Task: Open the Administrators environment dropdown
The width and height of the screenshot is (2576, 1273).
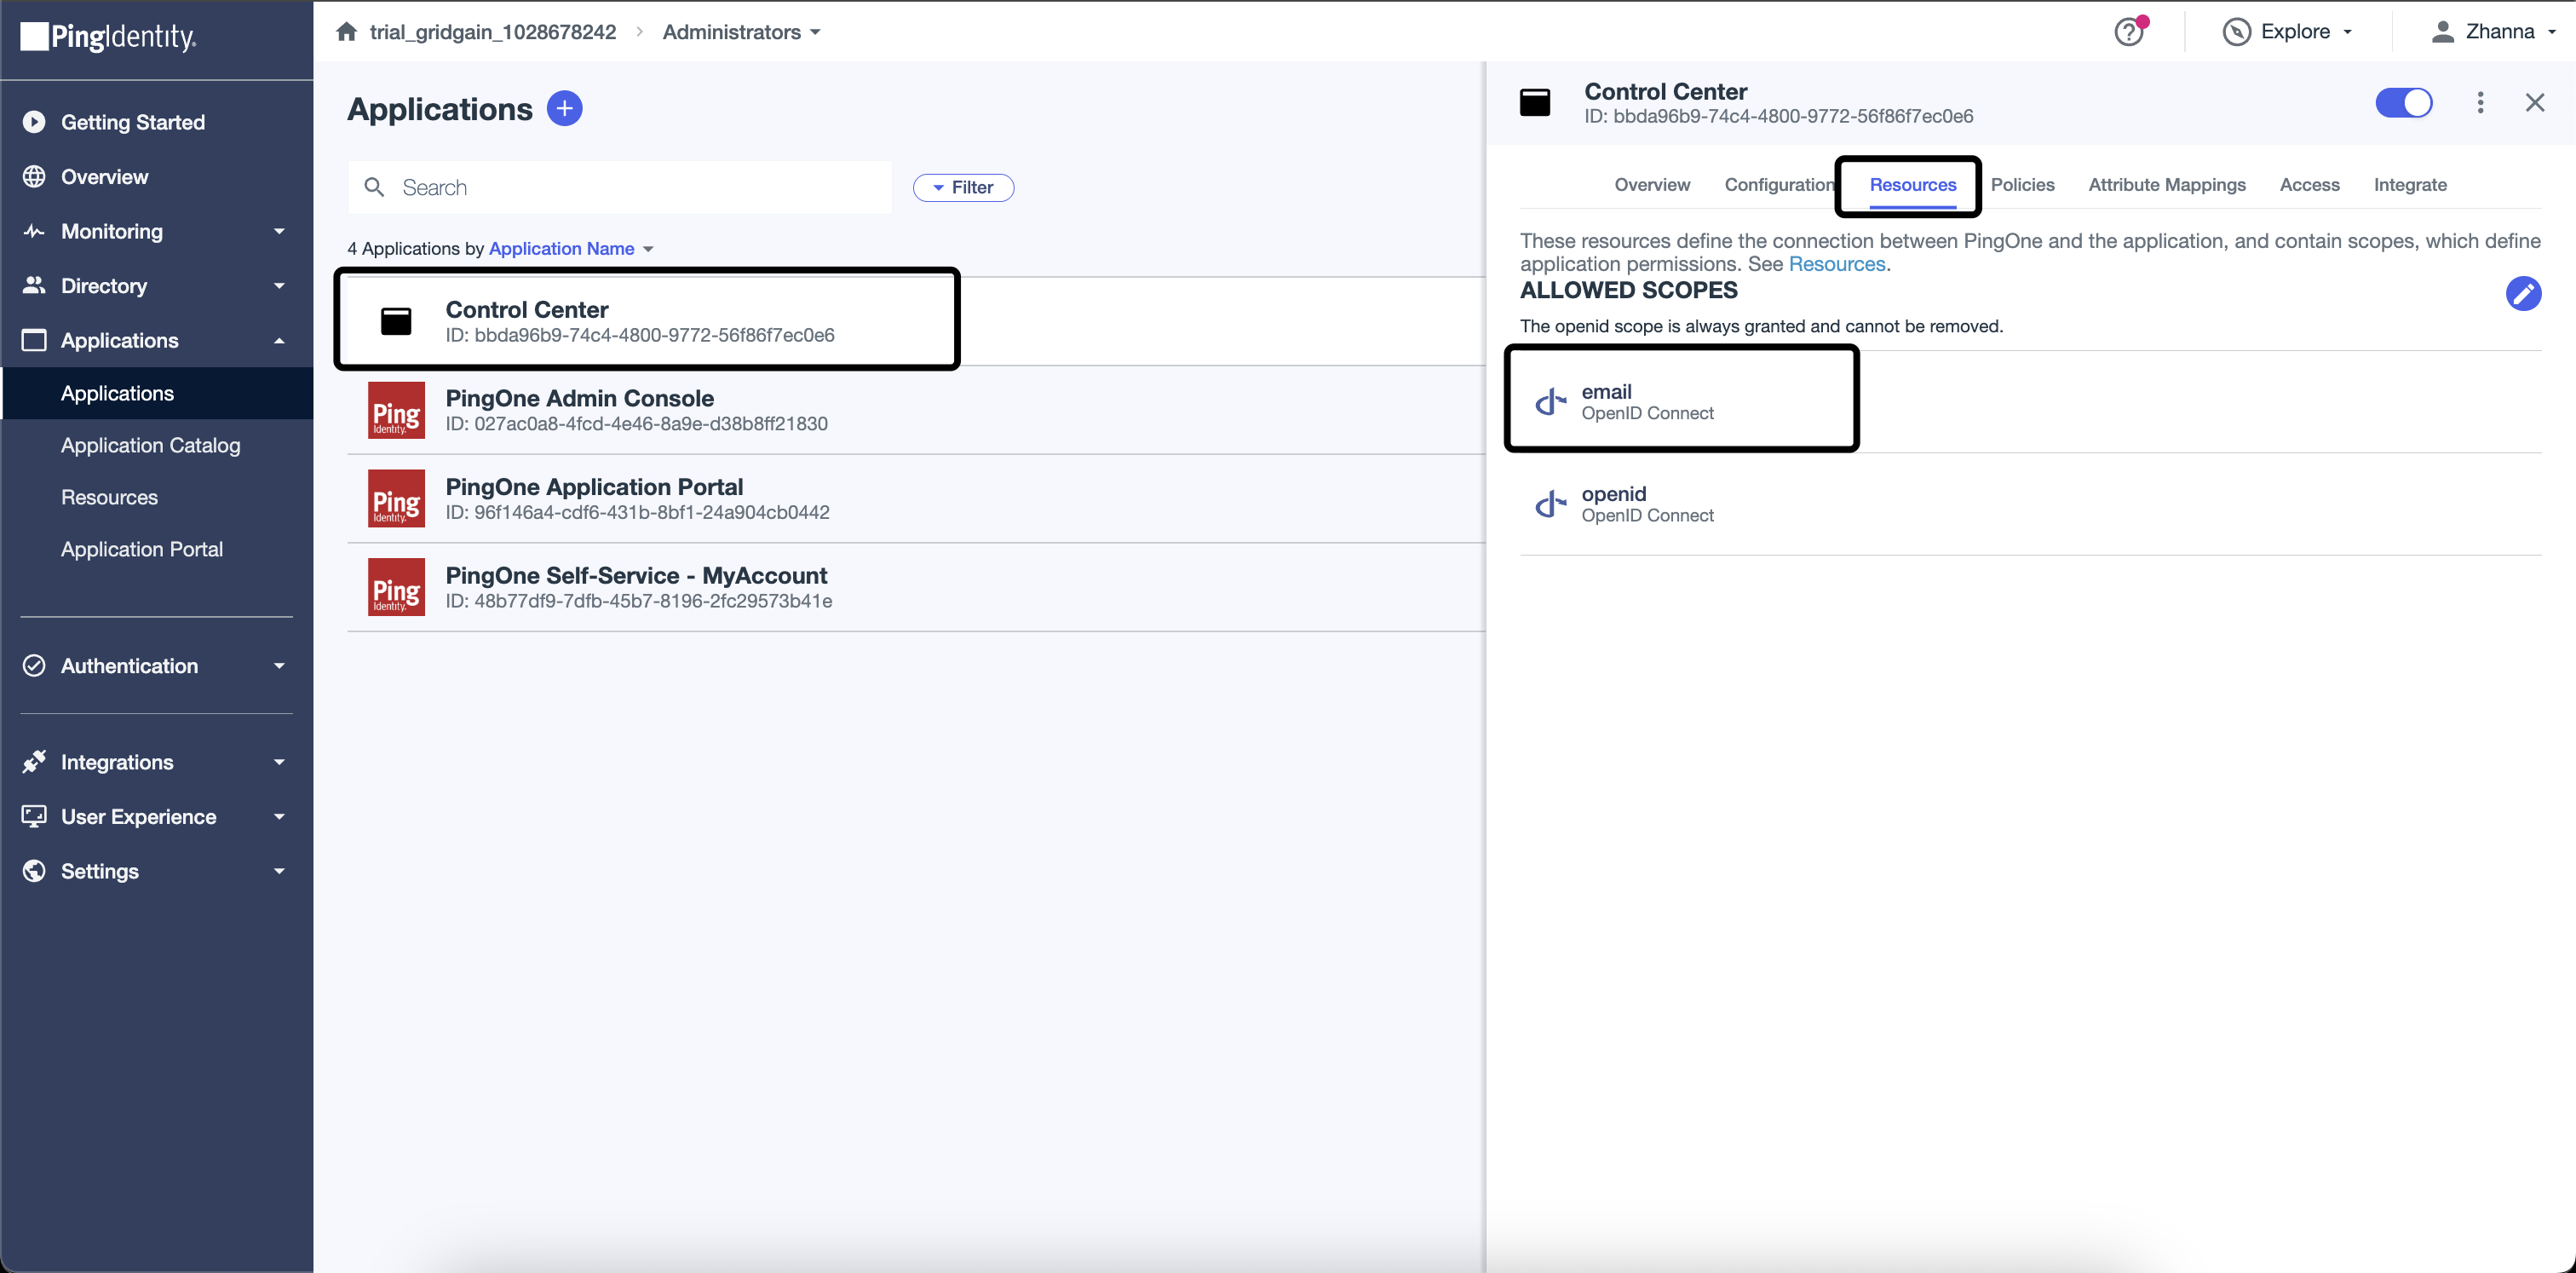Action: 741,32
